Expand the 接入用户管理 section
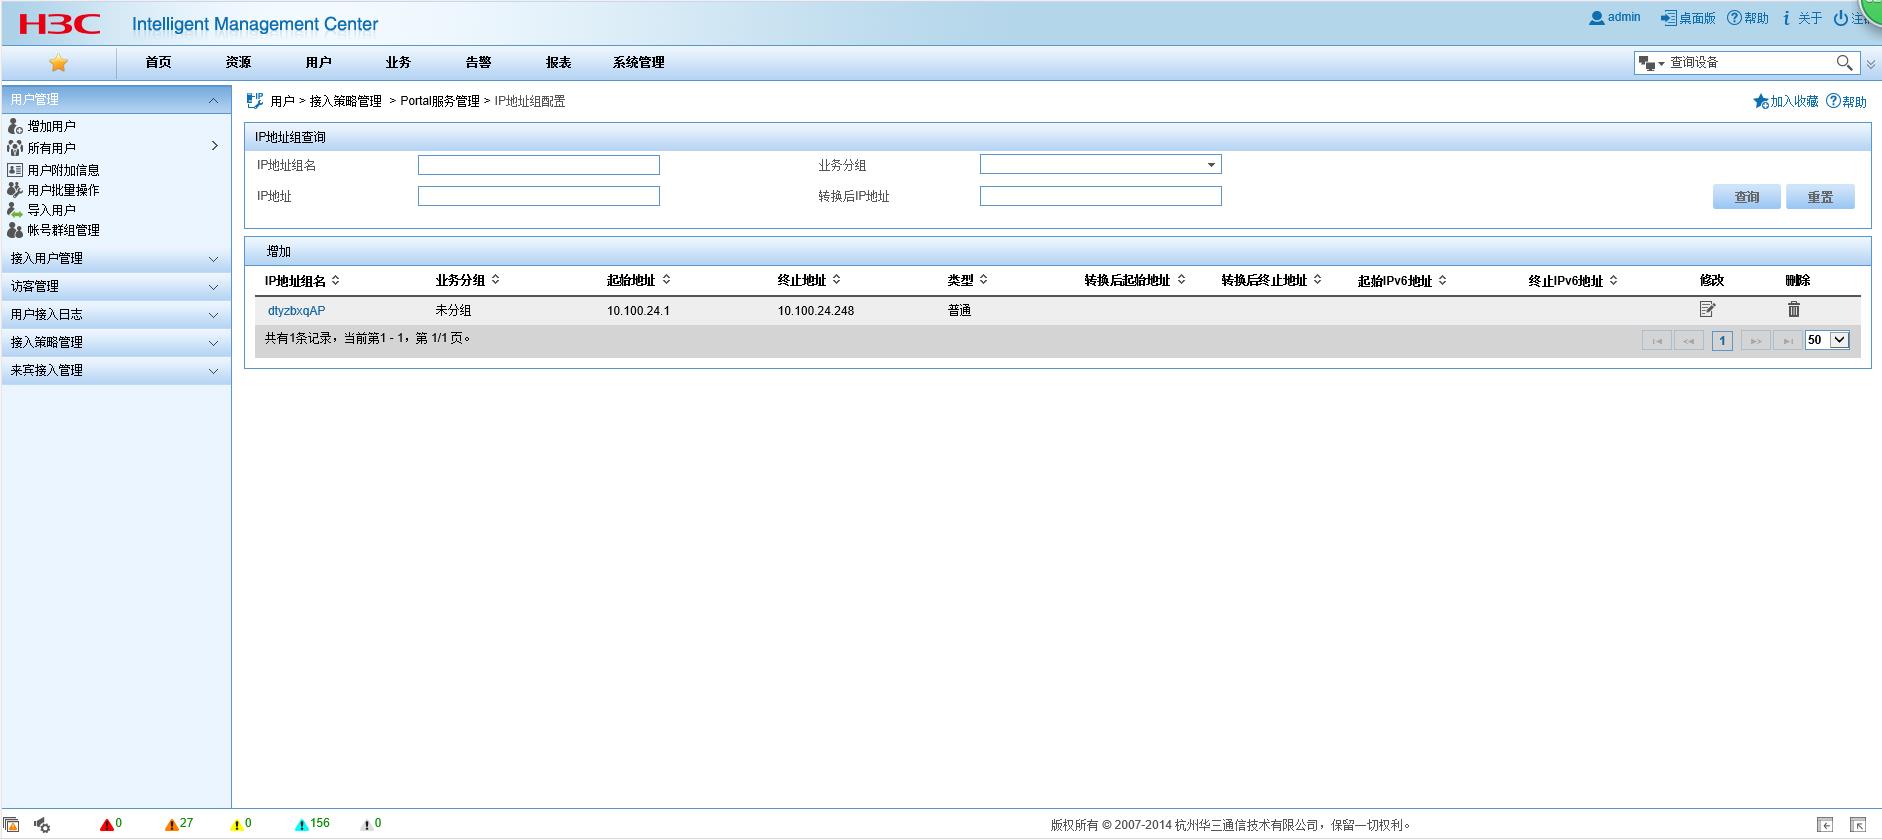The image size is (1882, 840). click(x=116, y=258)
